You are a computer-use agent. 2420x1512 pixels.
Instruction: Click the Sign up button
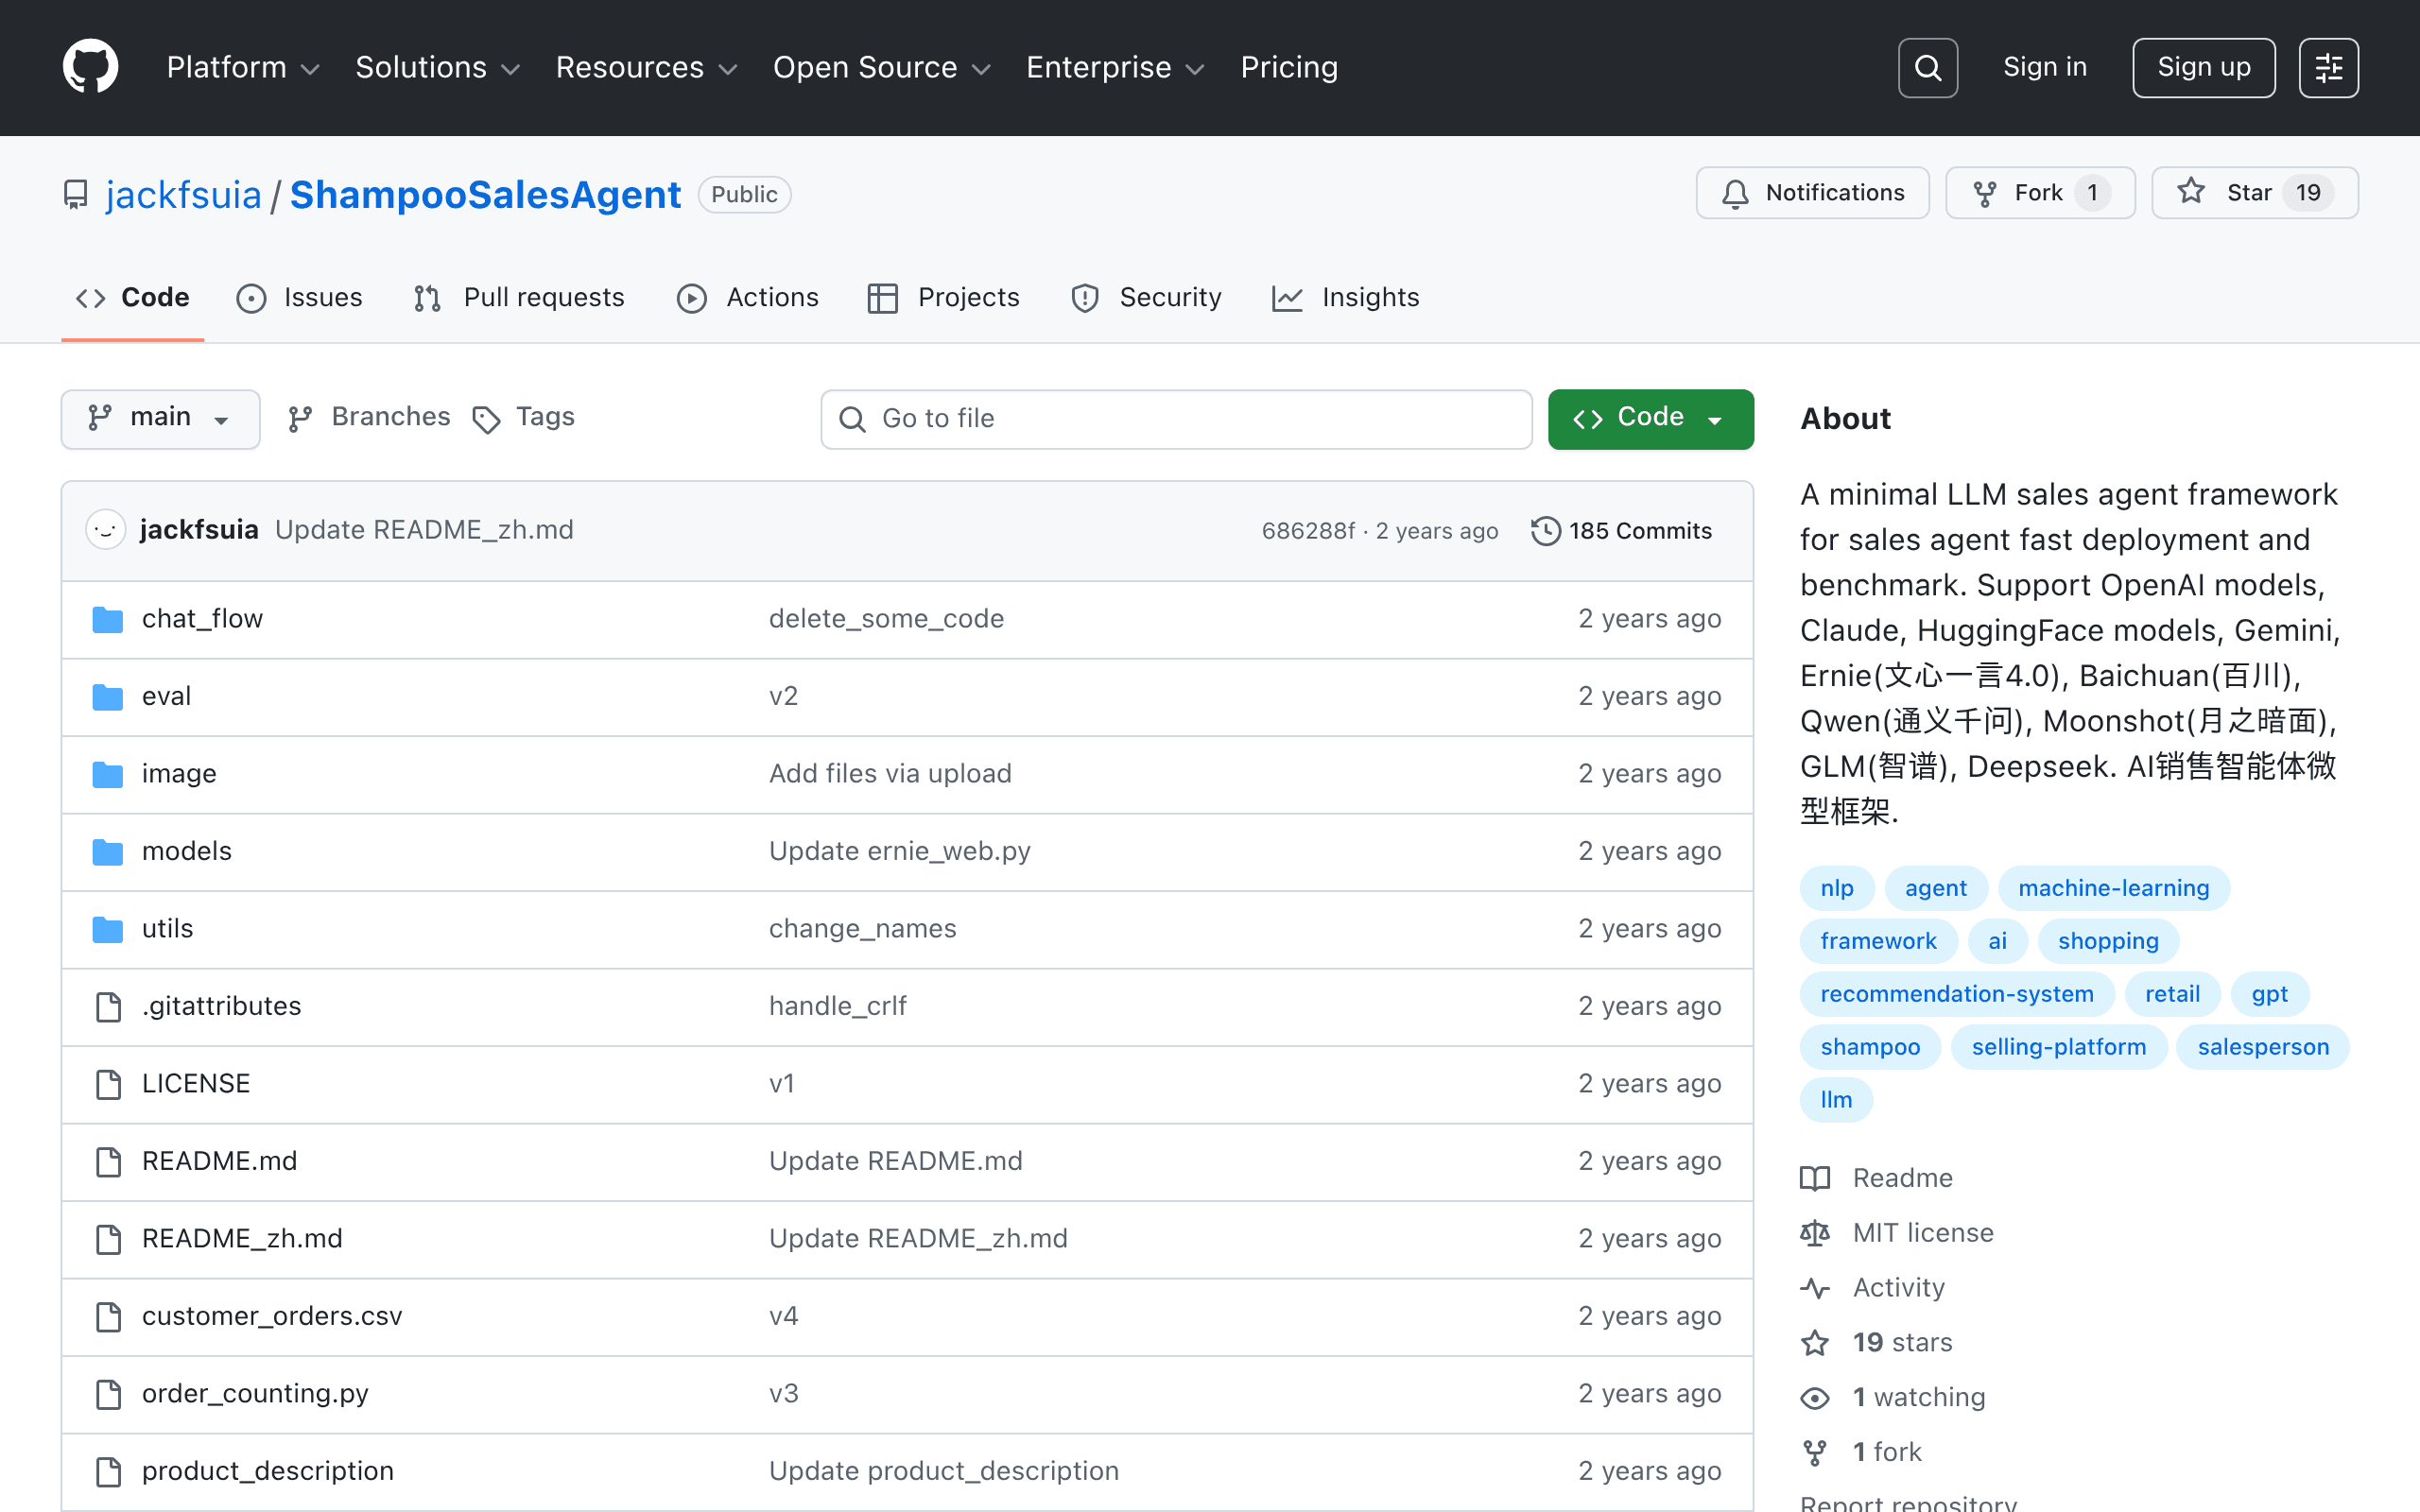coord(2203,68)
